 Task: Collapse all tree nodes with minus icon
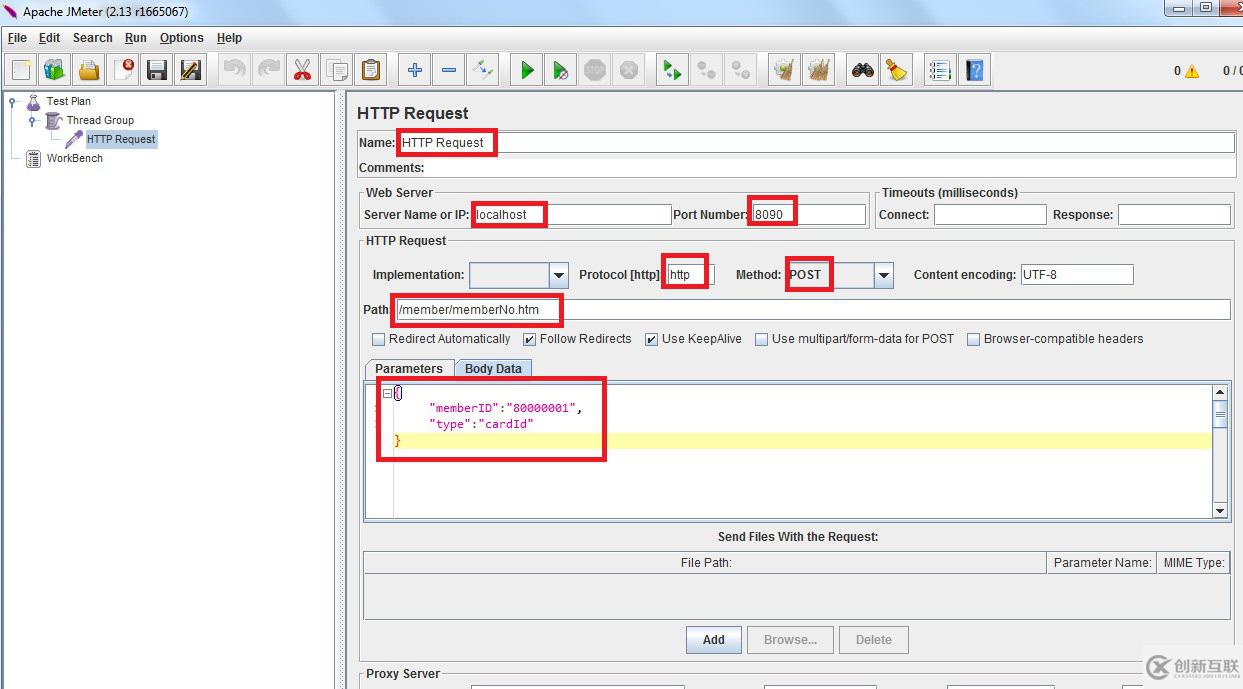449,70
